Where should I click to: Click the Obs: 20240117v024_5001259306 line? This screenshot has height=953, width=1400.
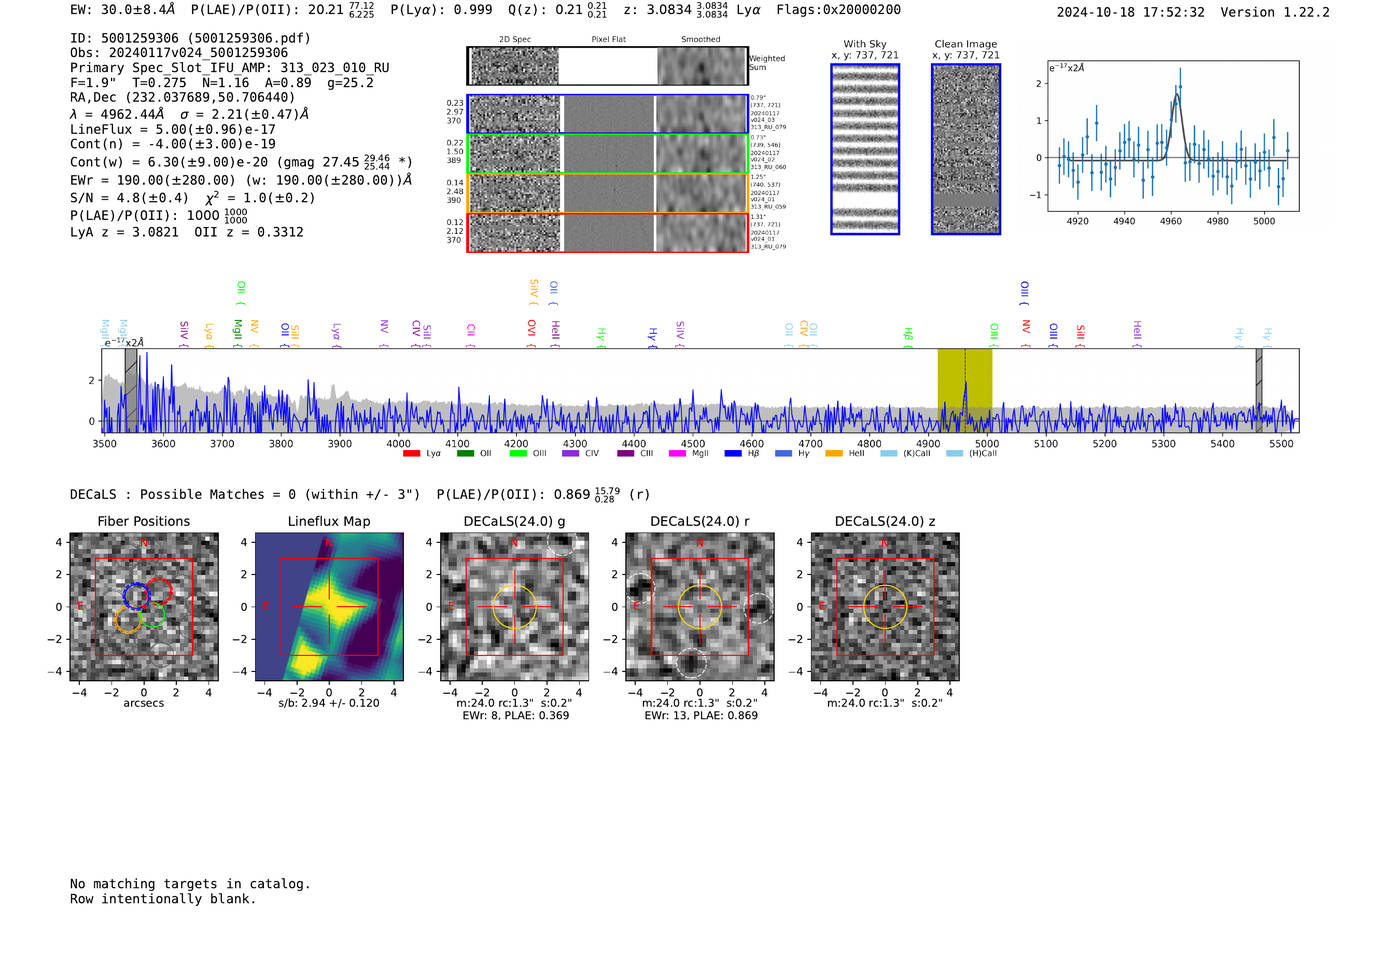click(179, 53)
